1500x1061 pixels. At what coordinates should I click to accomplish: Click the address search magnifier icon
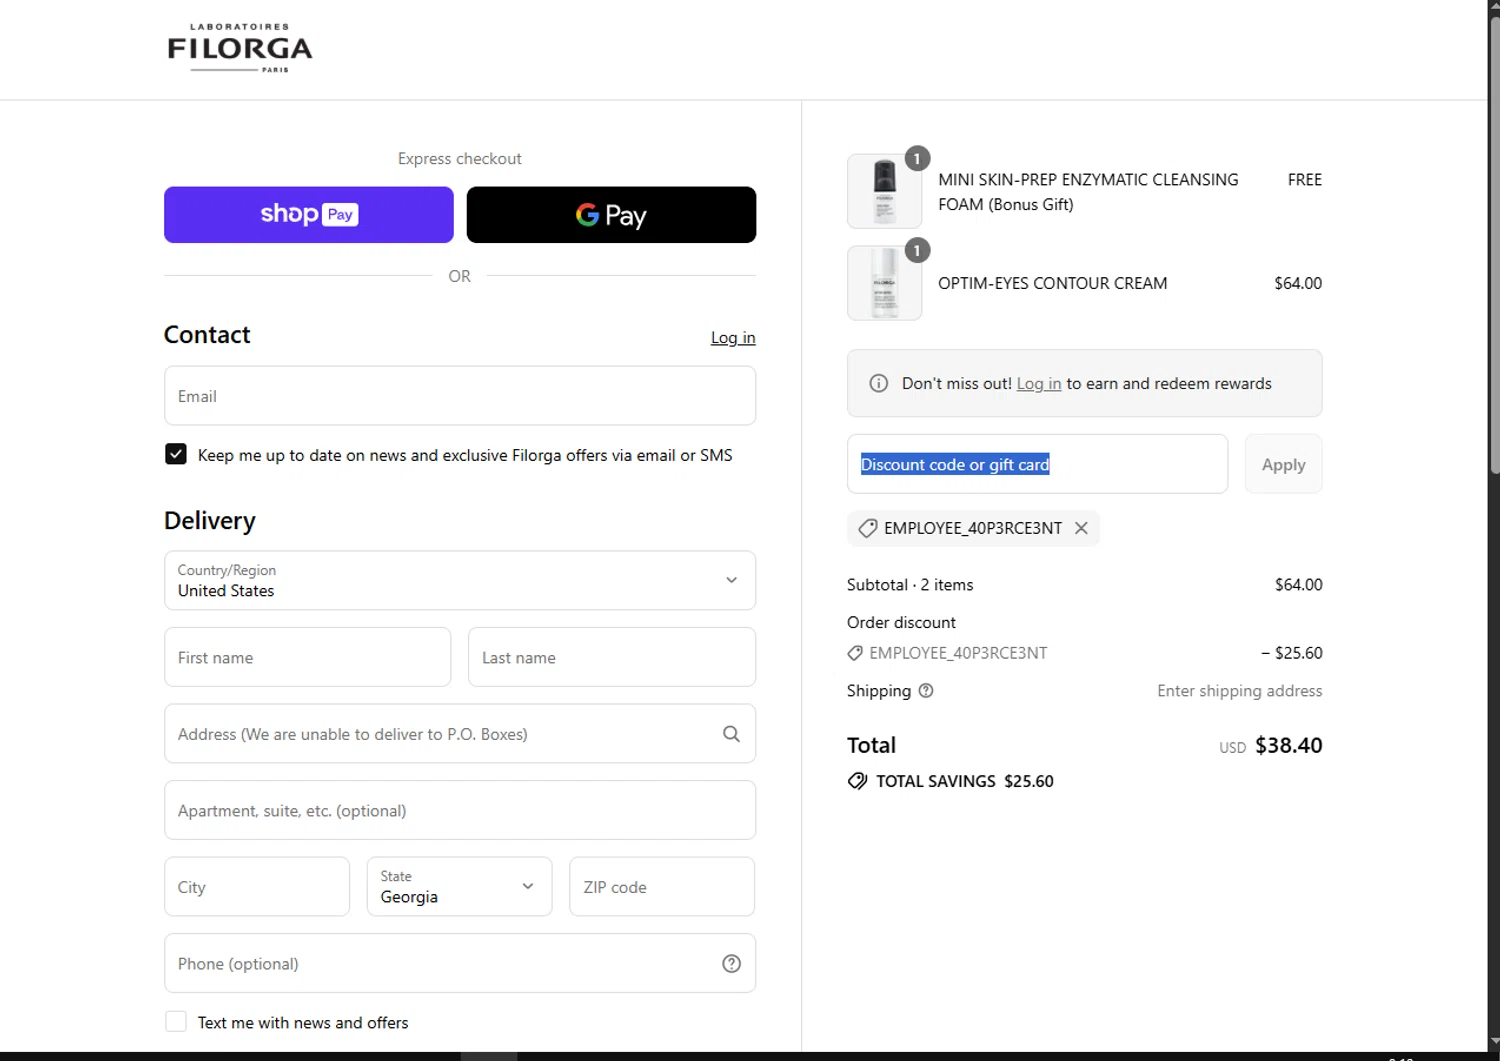point(732,734)
